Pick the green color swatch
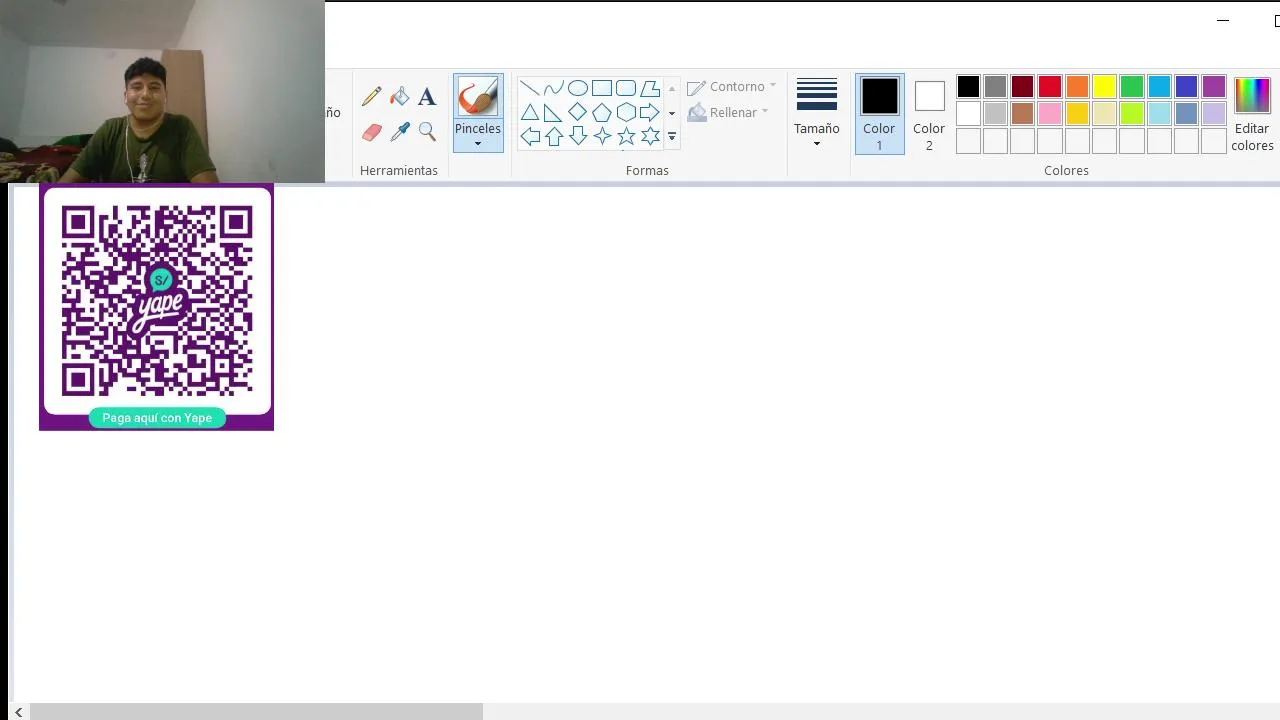This screenshot has width=1280, height=720. coord(1132,87)
